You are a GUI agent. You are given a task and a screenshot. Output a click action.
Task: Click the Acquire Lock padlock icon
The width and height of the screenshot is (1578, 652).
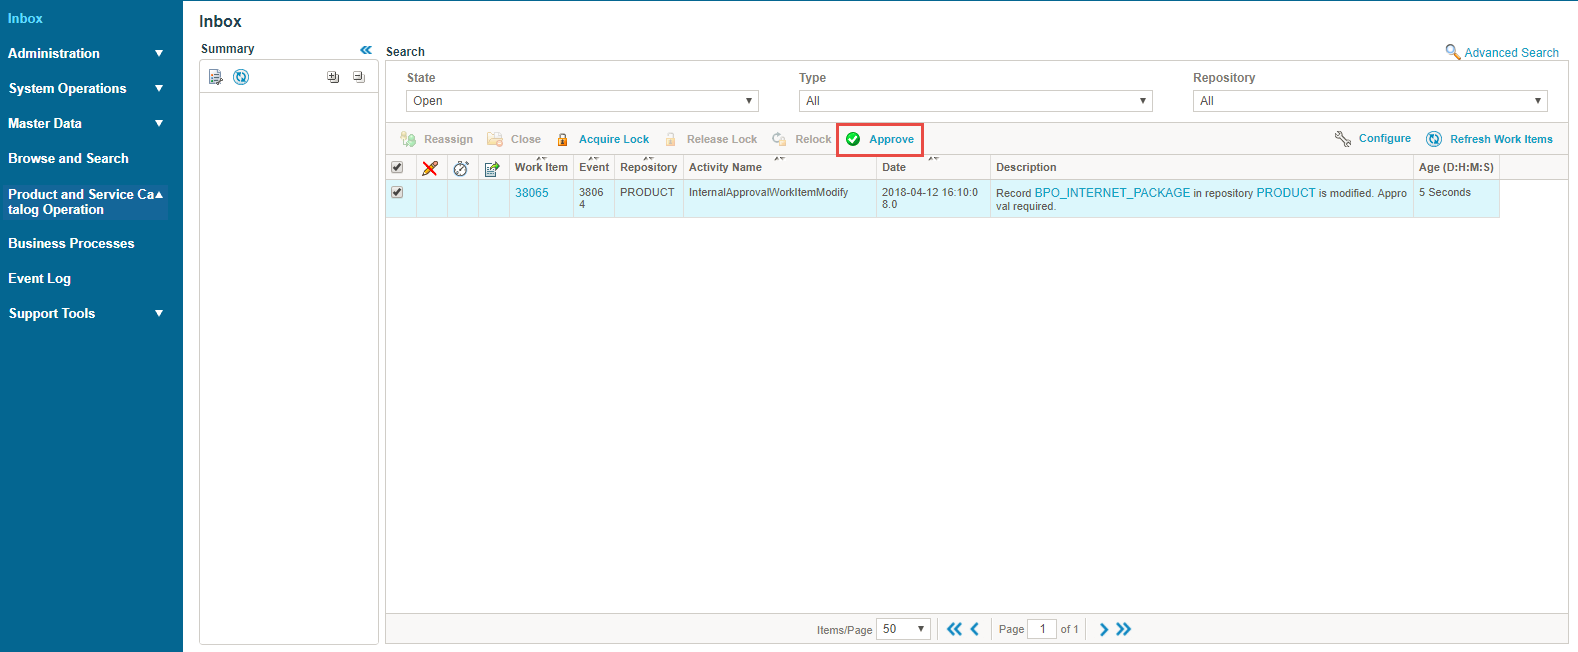tap(563, 139)
